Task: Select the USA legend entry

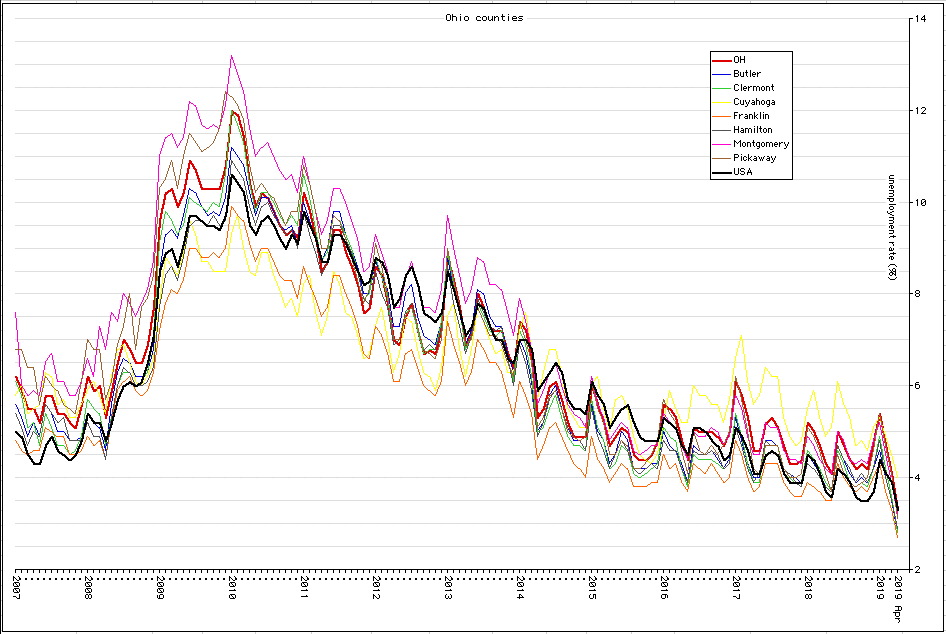Action: coord(732,172)
